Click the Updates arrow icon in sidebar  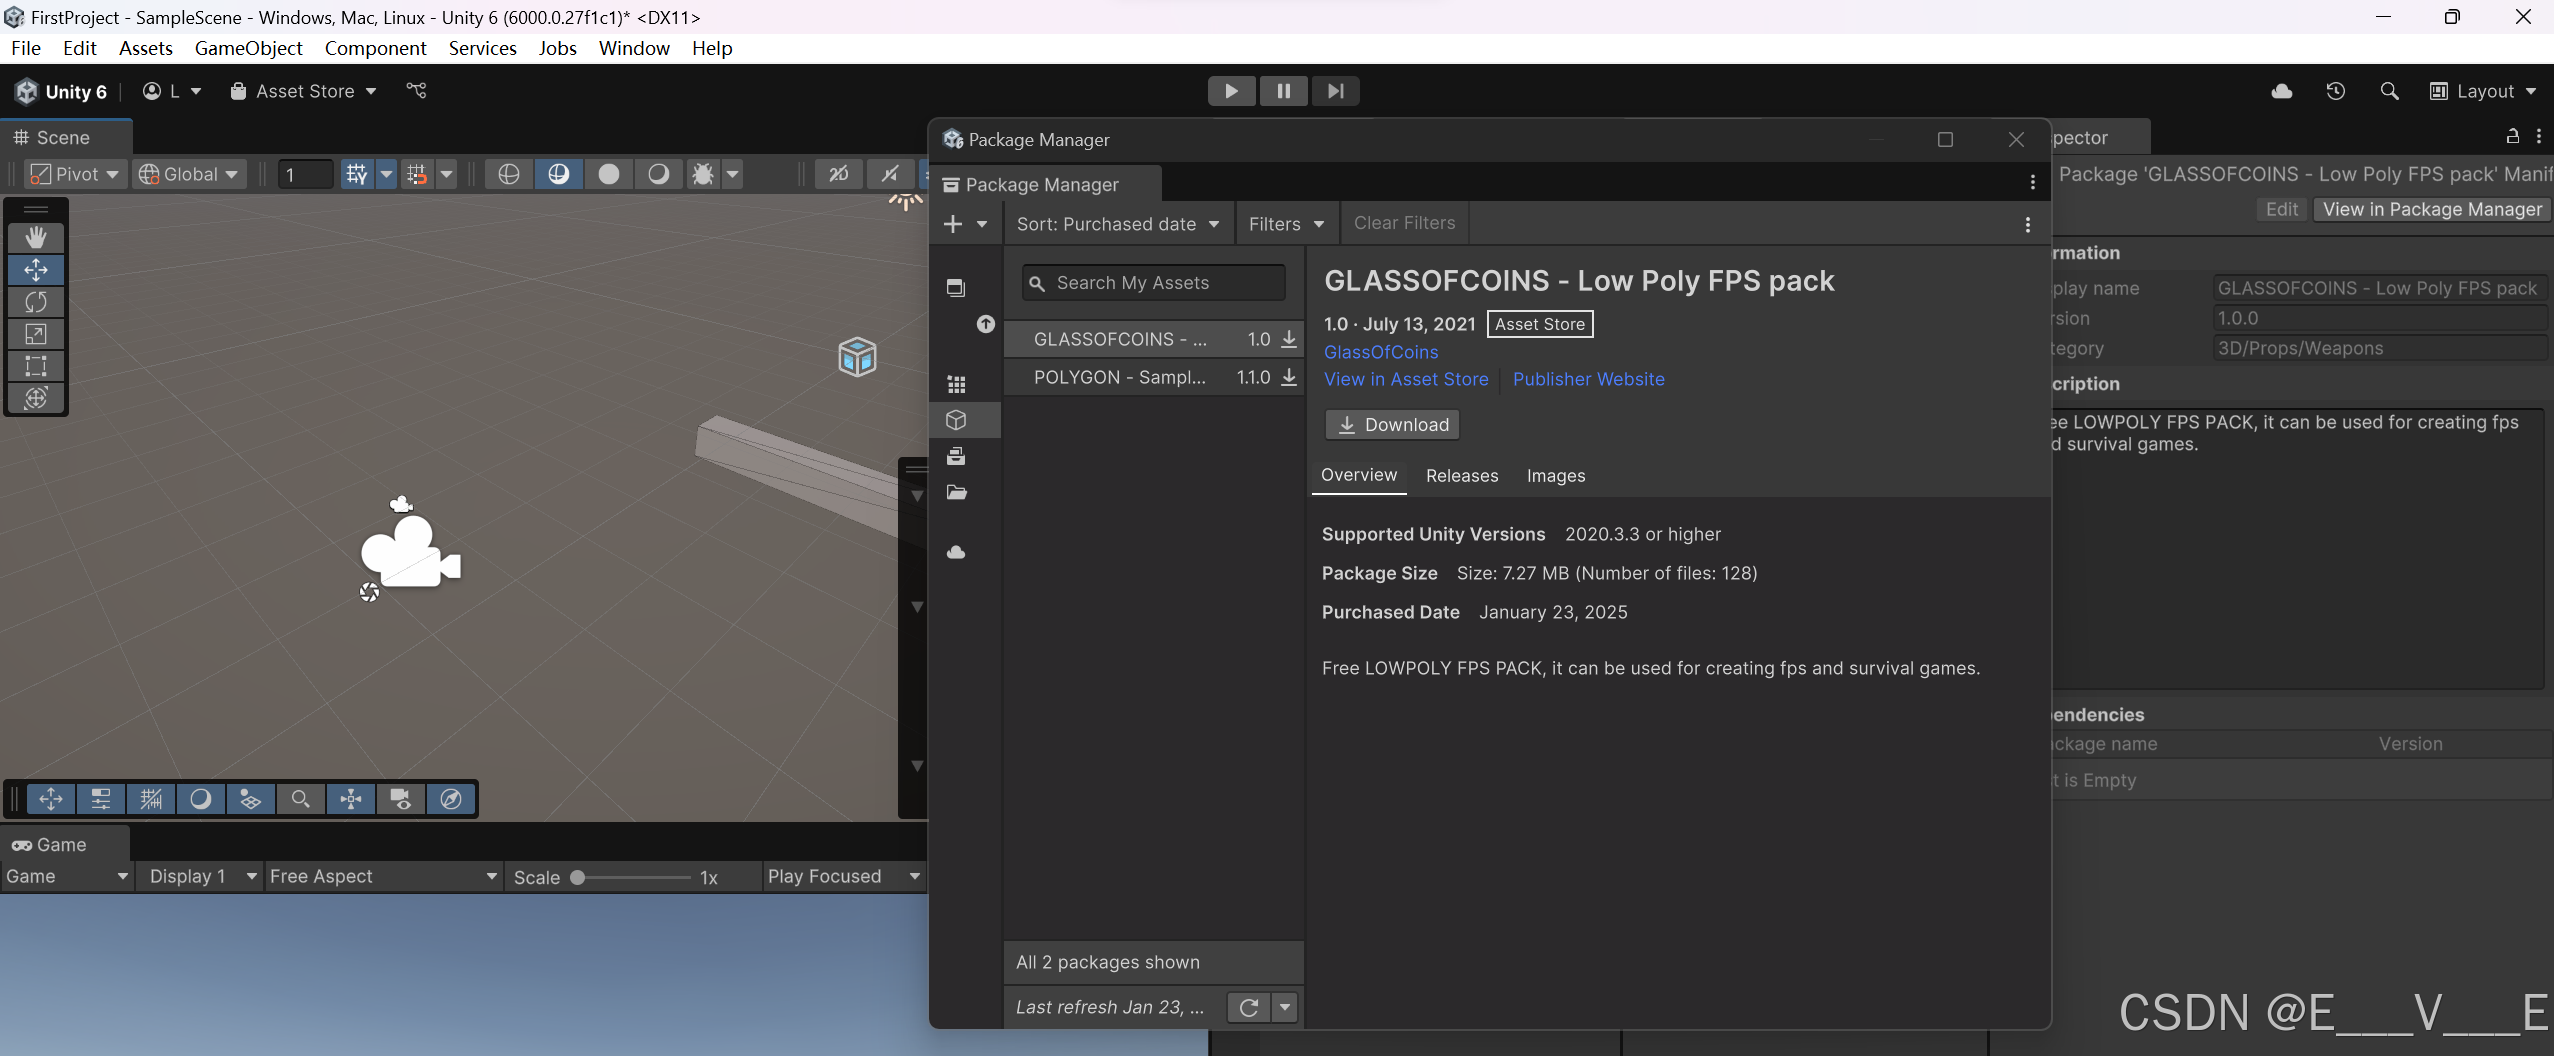pyautogui.click(x=986, y=324)
